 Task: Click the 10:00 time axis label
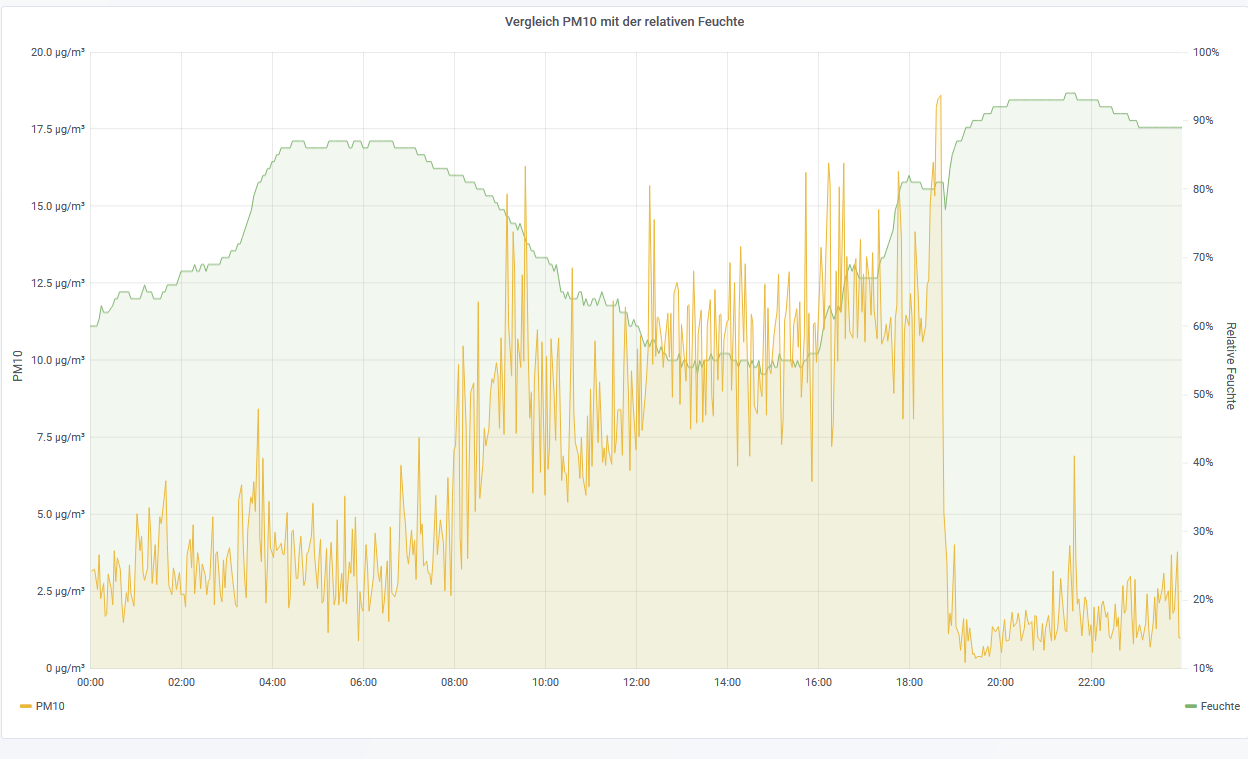coord(545,682)
